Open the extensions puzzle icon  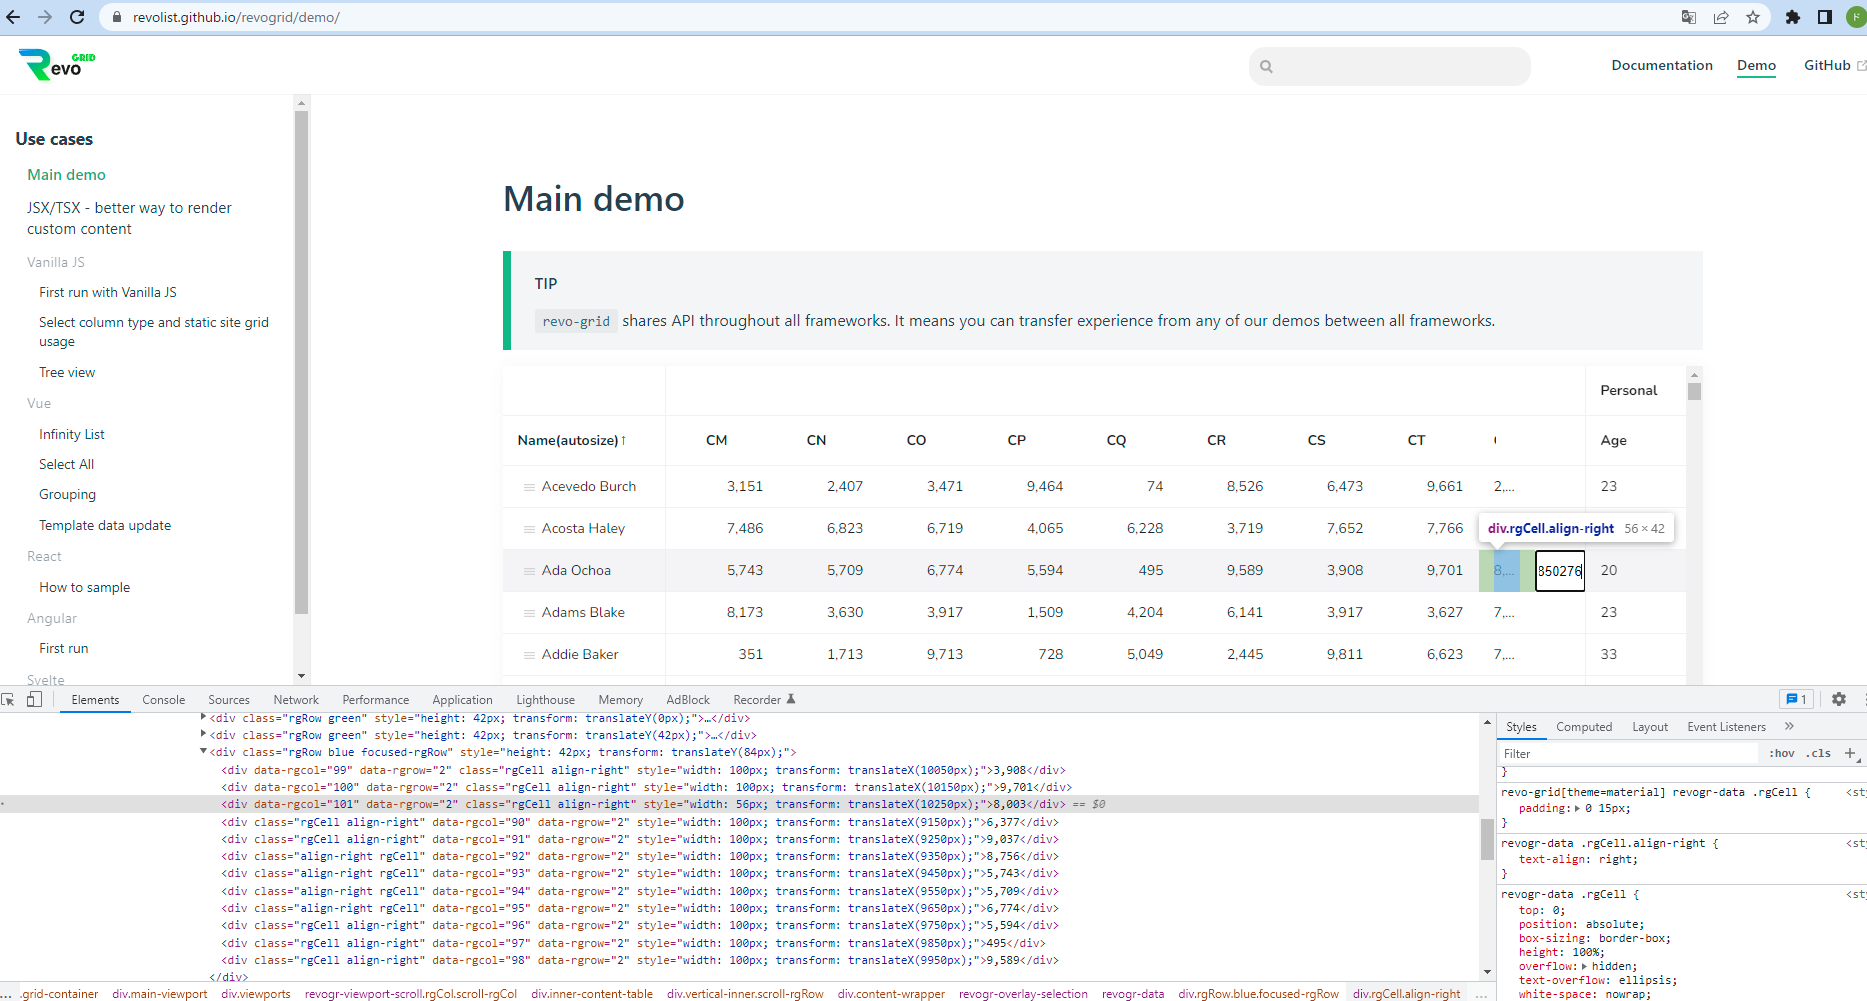pos(1793,17)
